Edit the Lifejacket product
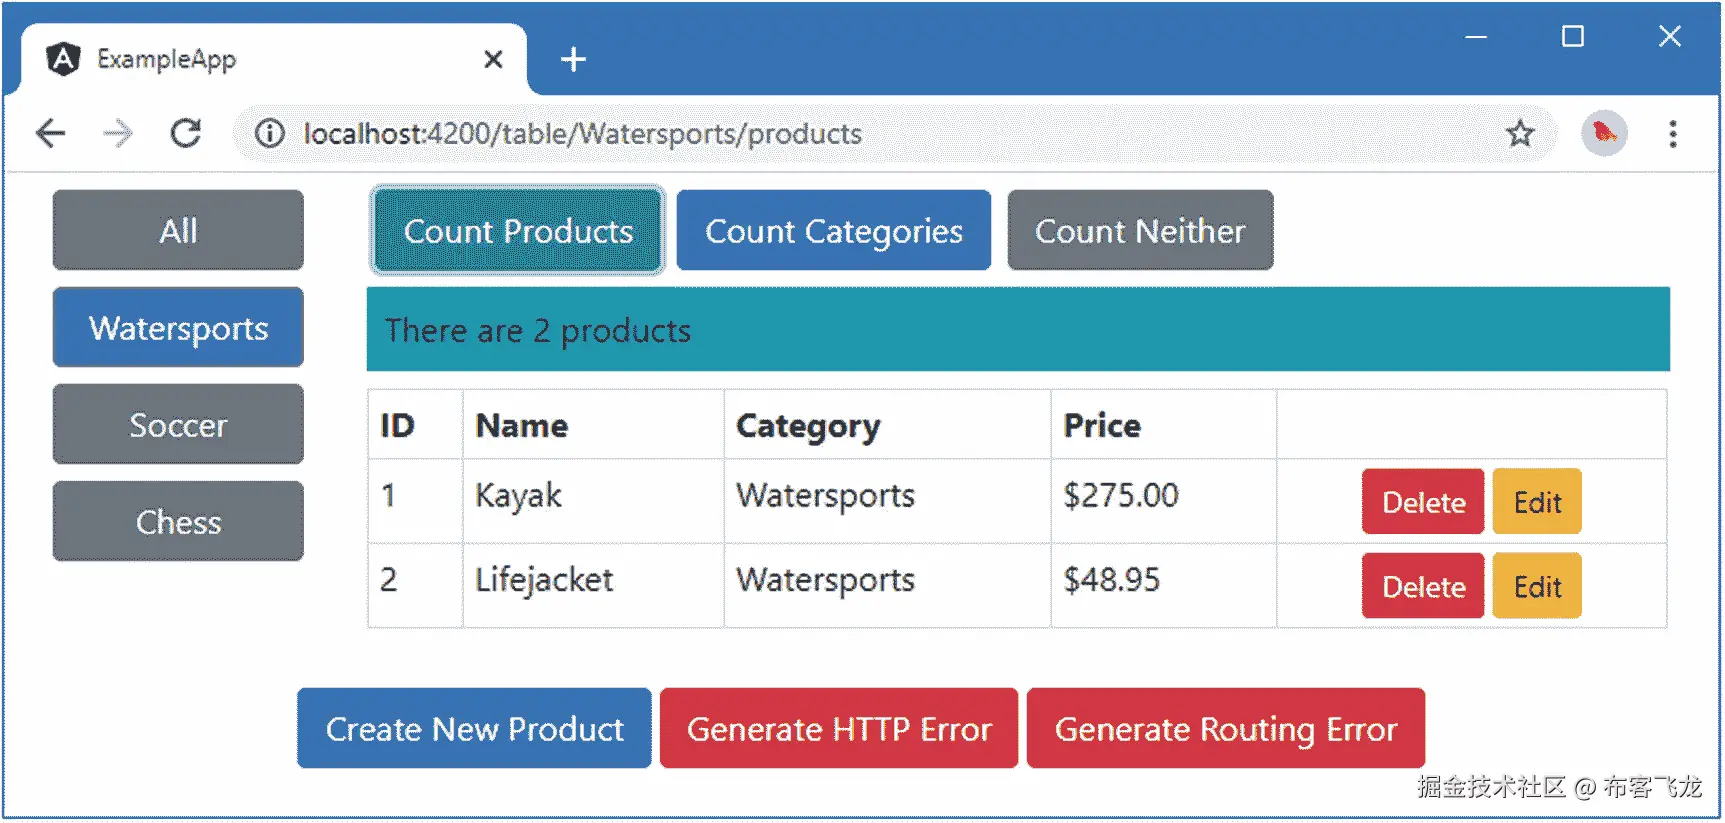Image resolution: width=1725 pixels, height=823 pixels. coord(1537,586)
